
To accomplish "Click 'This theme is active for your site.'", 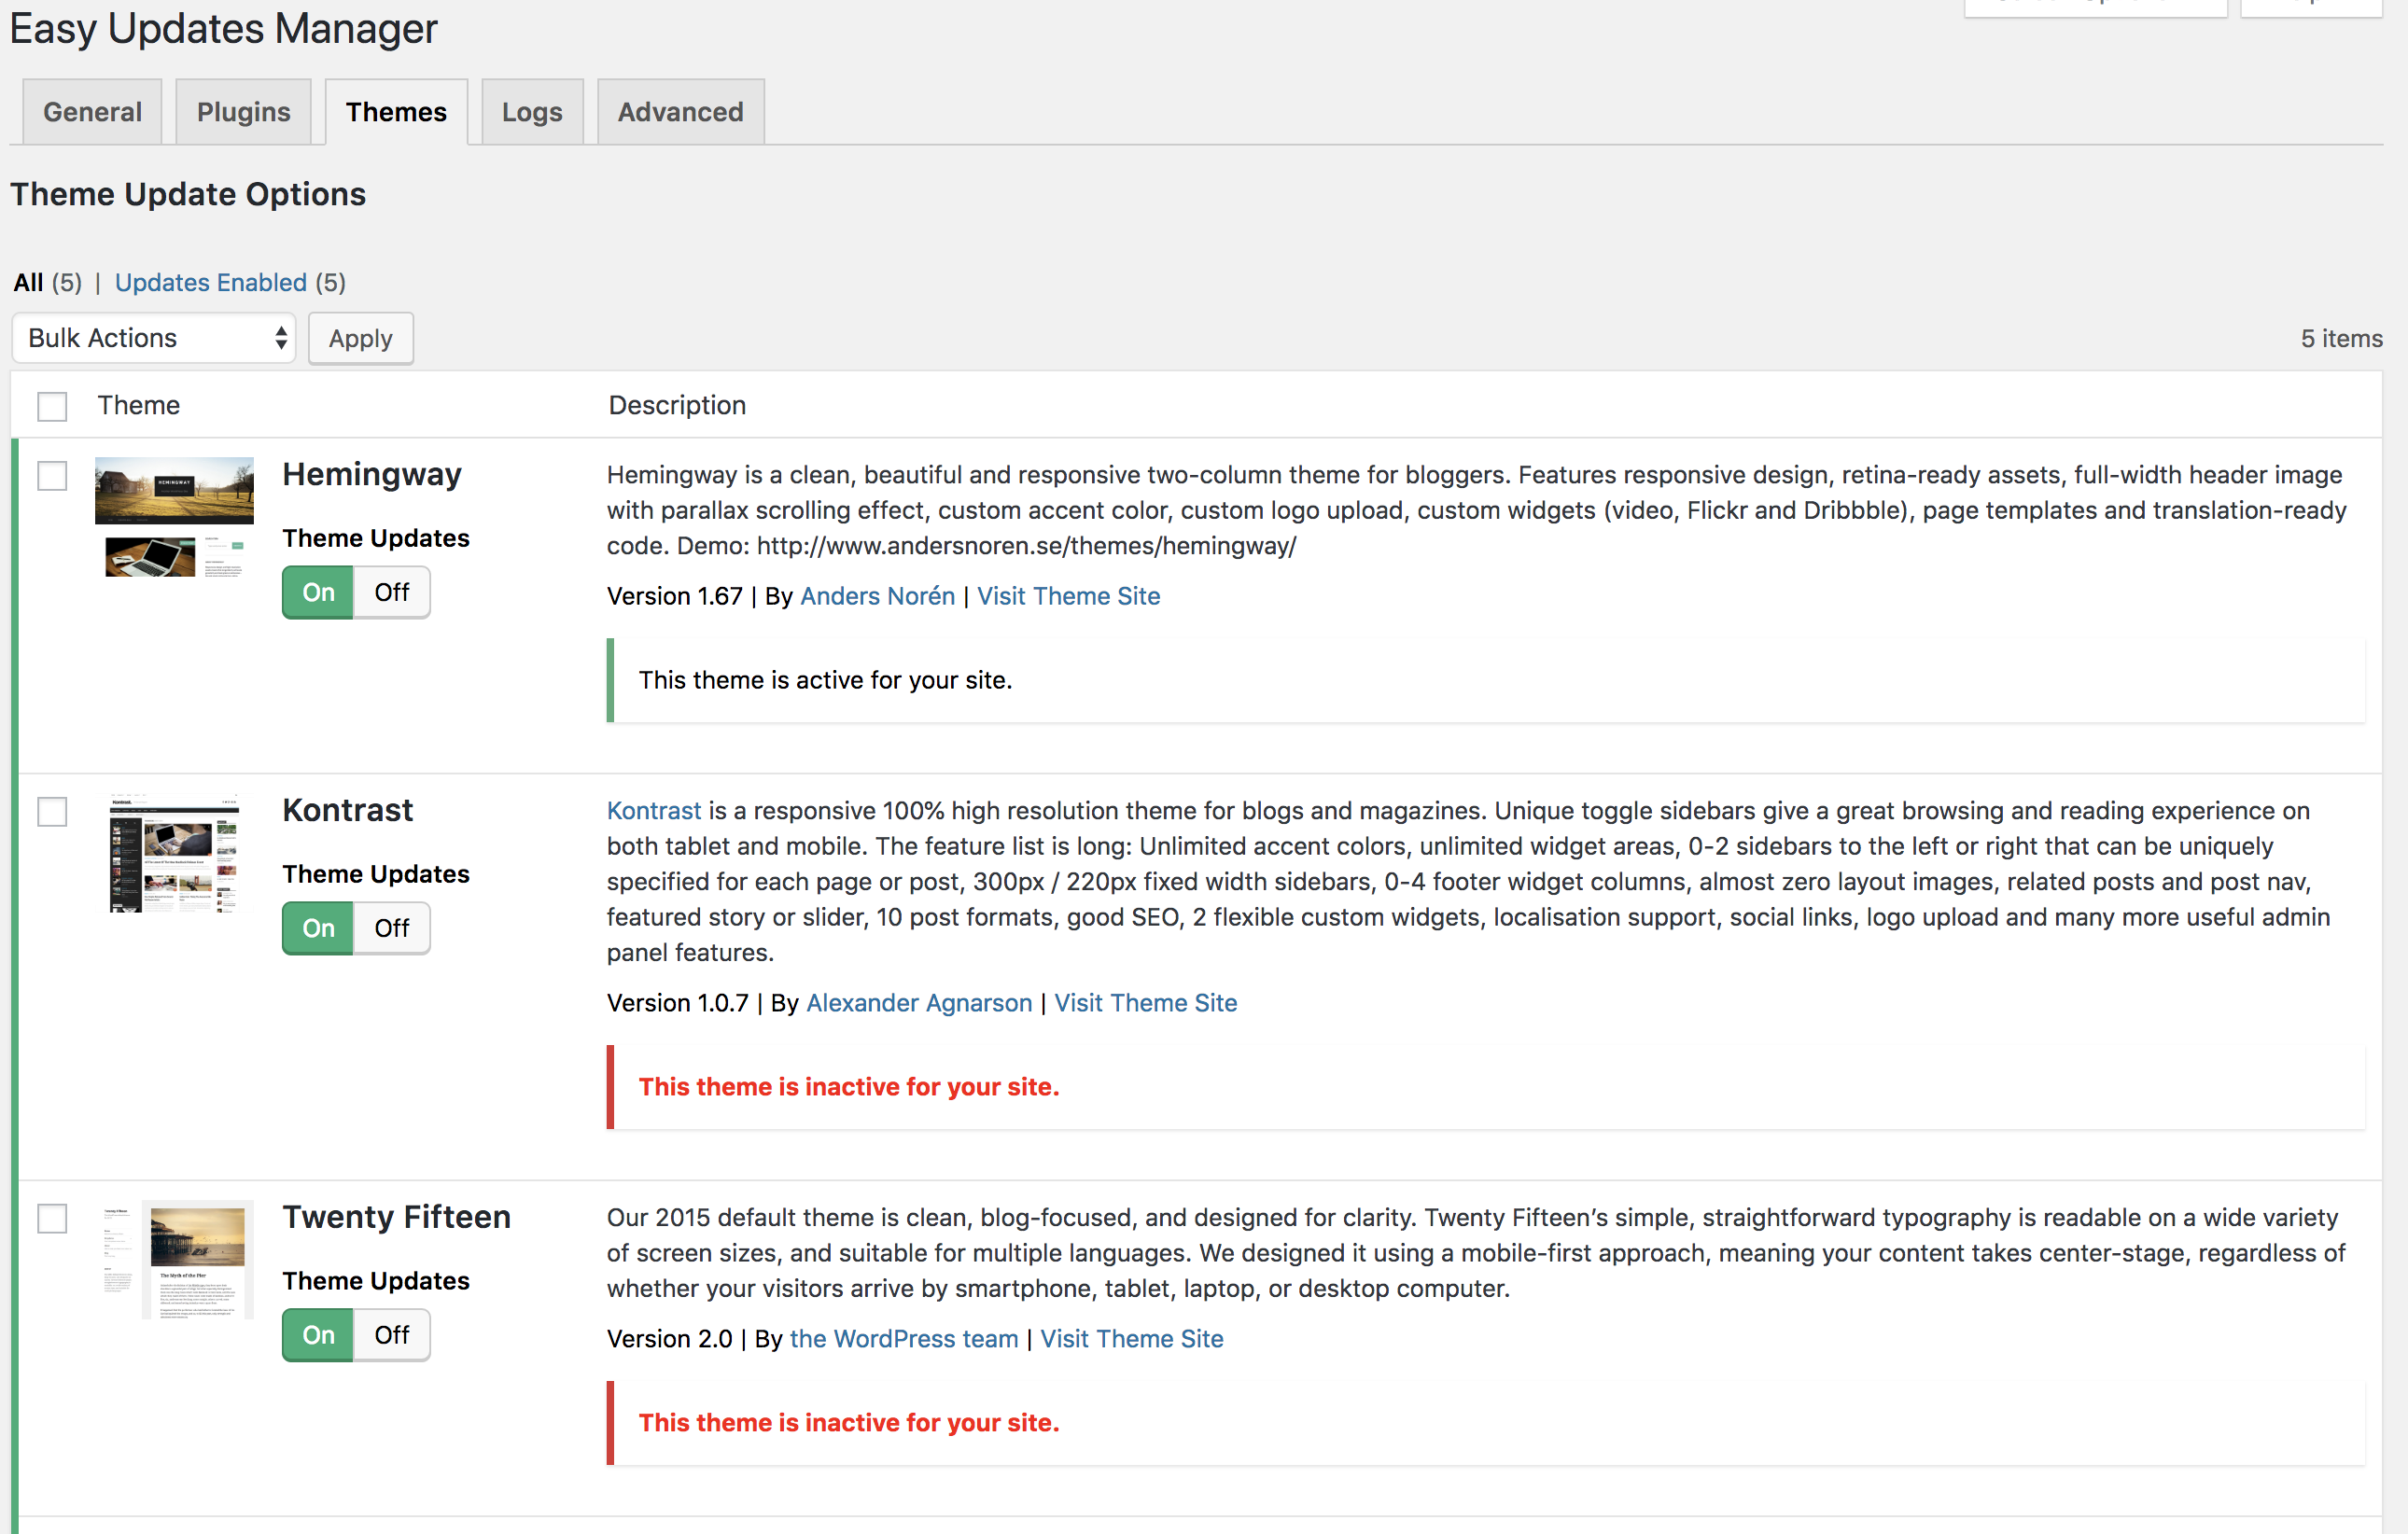I will click(x=825, y=681).
